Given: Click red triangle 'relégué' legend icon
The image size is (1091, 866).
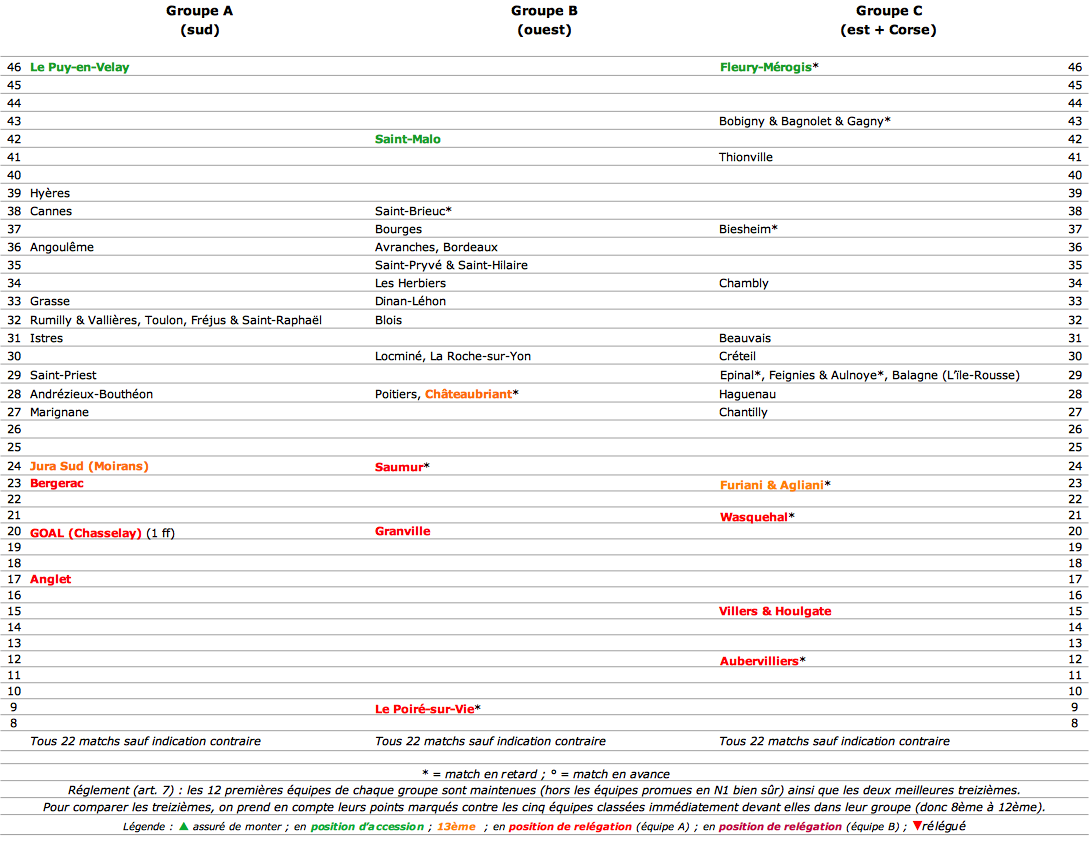Looking at the screenshot, I should (917, 826).
